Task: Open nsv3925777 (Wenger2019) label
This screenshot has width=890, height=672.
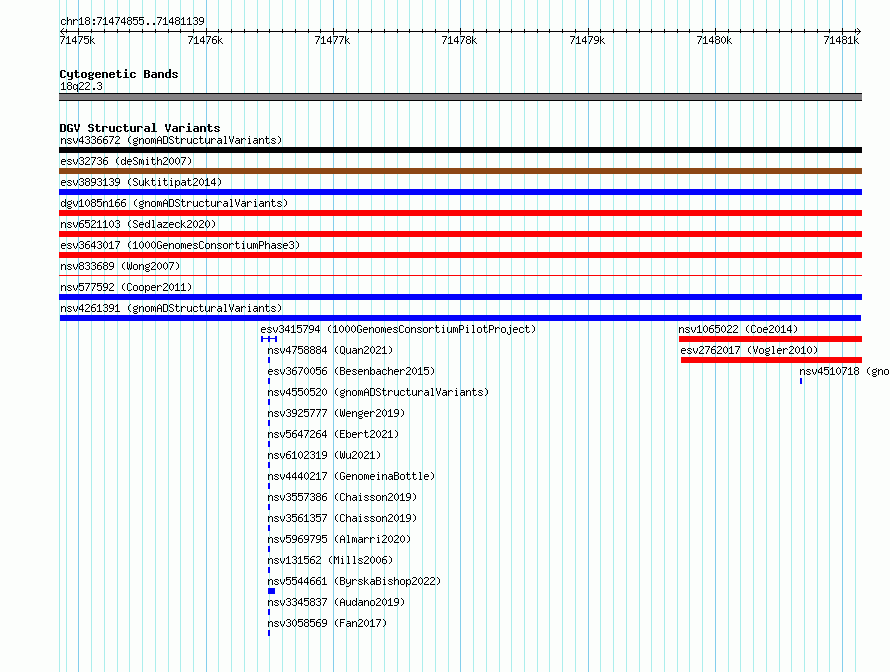Action: point(336,413)
